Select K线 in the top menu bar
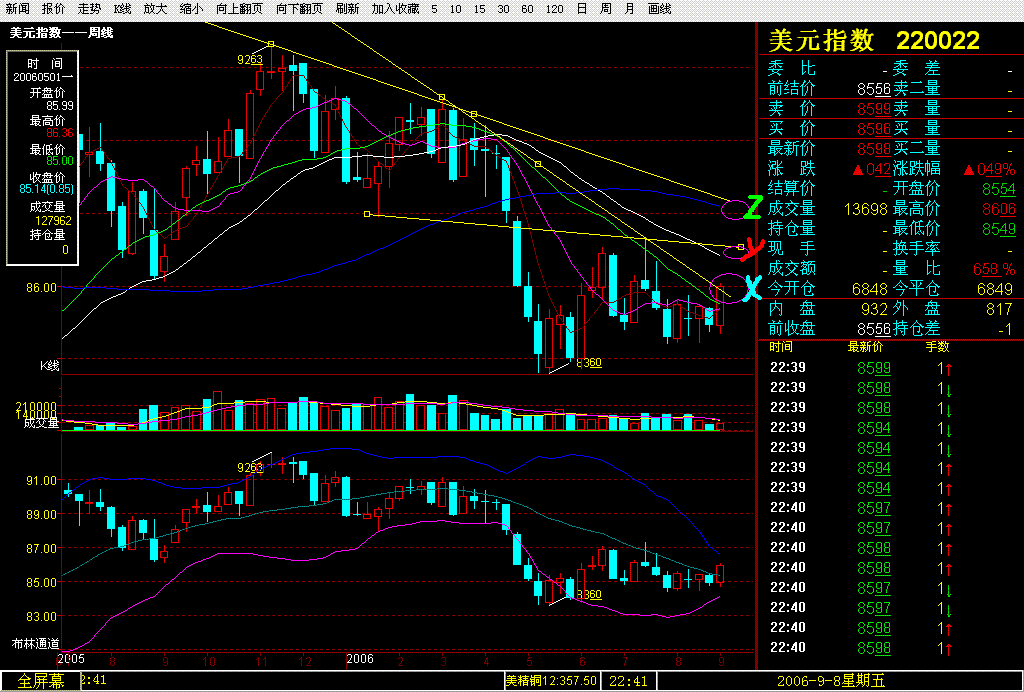 [x=122, y=9]
